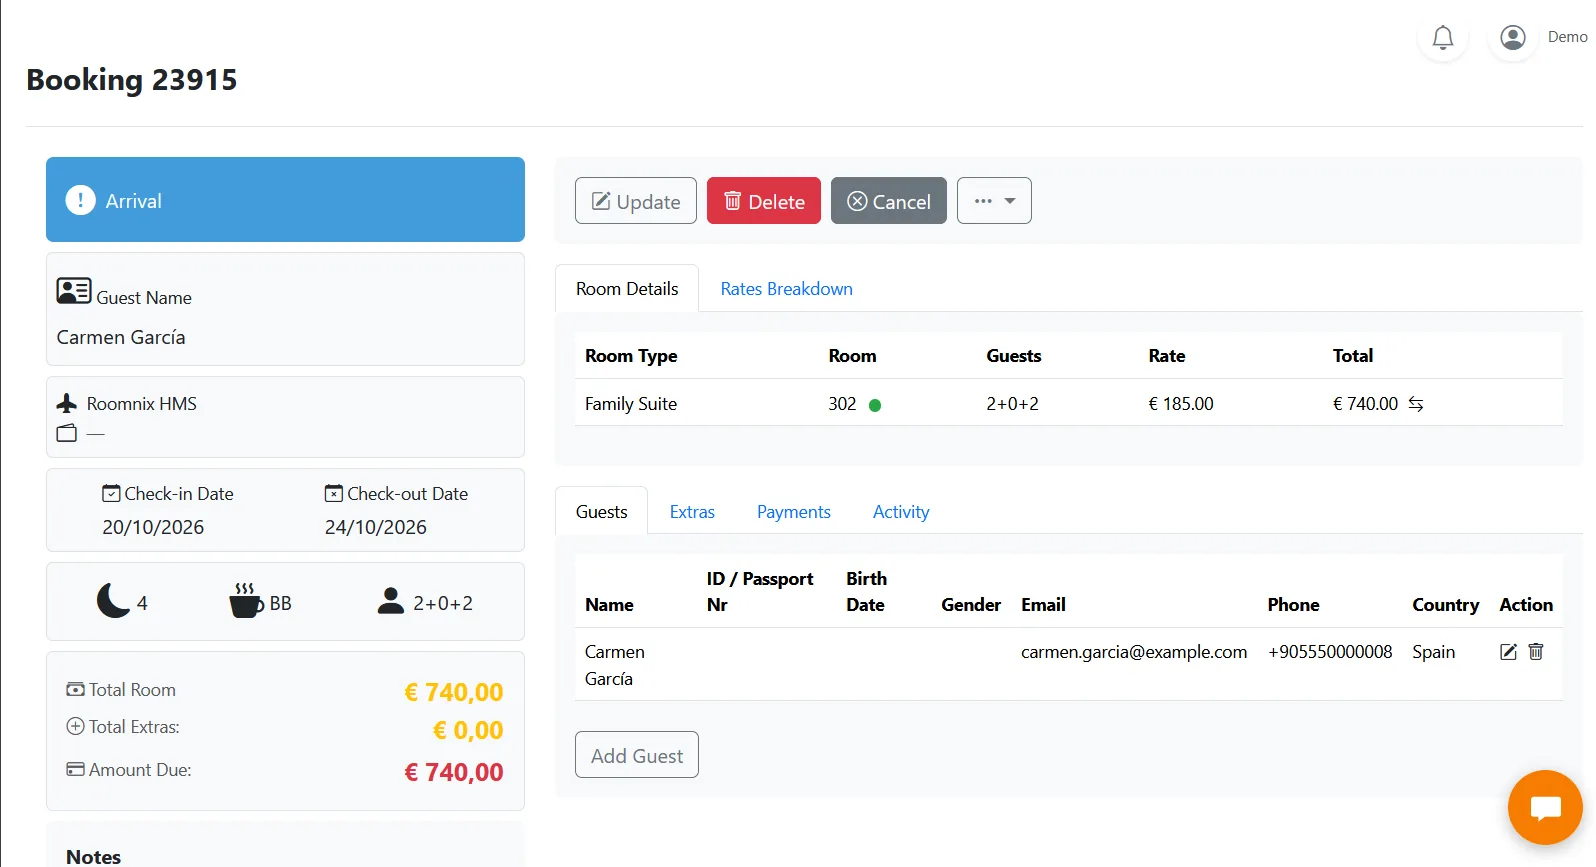Edit guest Carmen García with pencil icon
The height and width of the screenshot is (867, 1596).
[x=1509, y=652]
